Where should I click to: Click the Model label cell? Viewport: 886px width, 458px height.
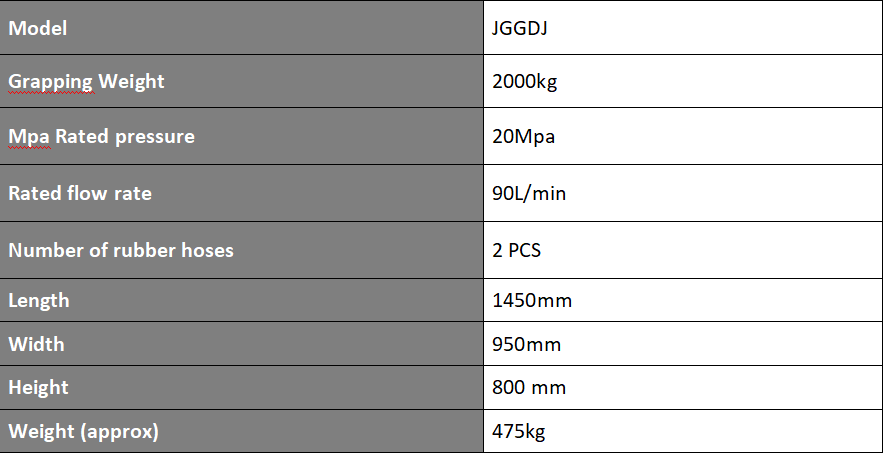pyautogui.click(x=241, y=28)
